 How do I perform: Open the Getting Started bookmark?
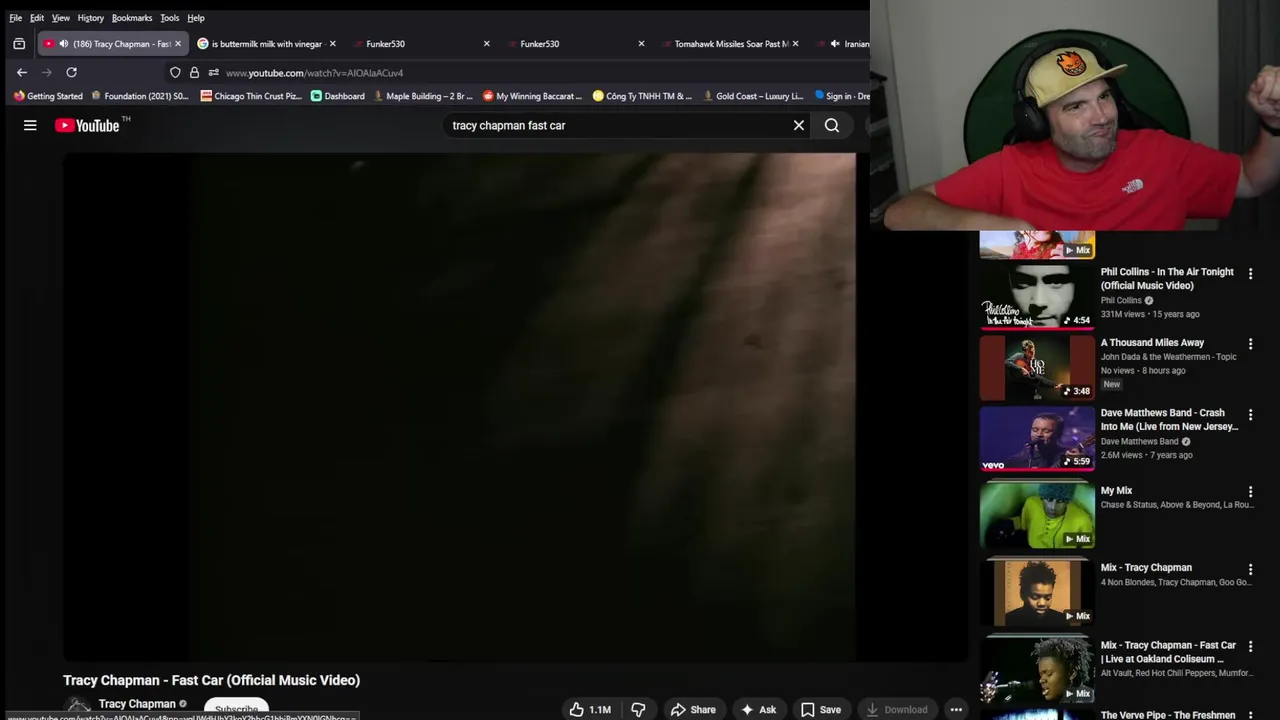[x=48, y=96]
